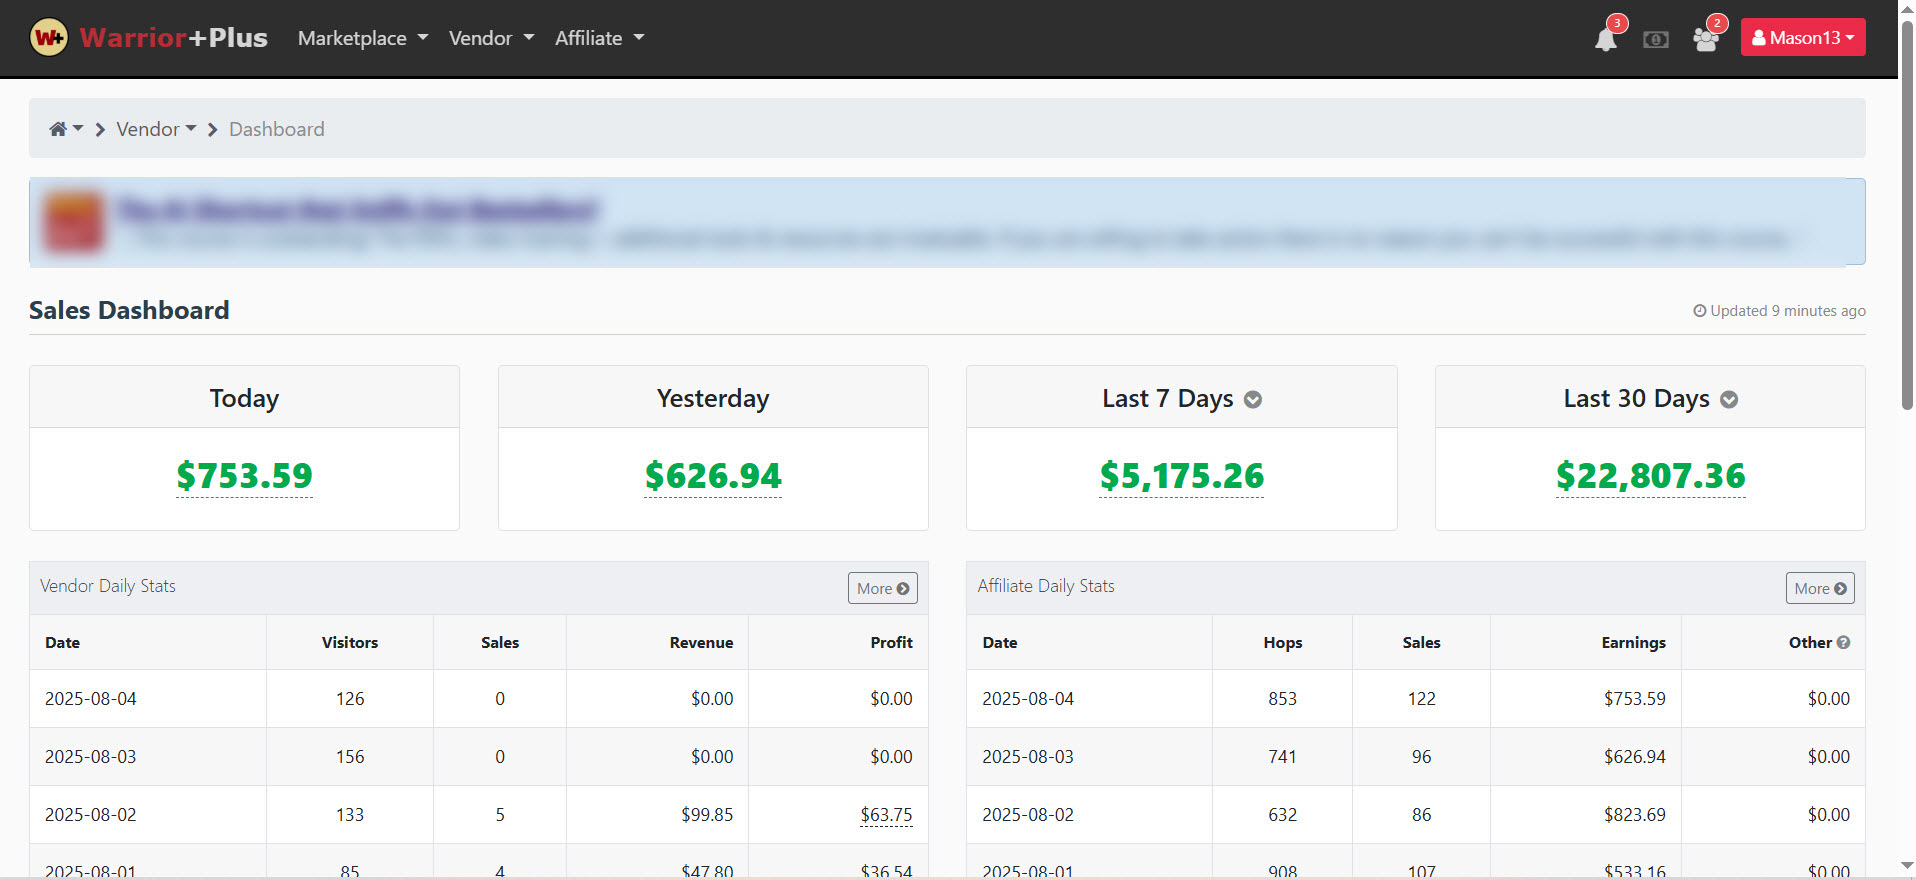
Task: Click the Updated 9 minutes ago text
Action: click(x=1788, y=311)
